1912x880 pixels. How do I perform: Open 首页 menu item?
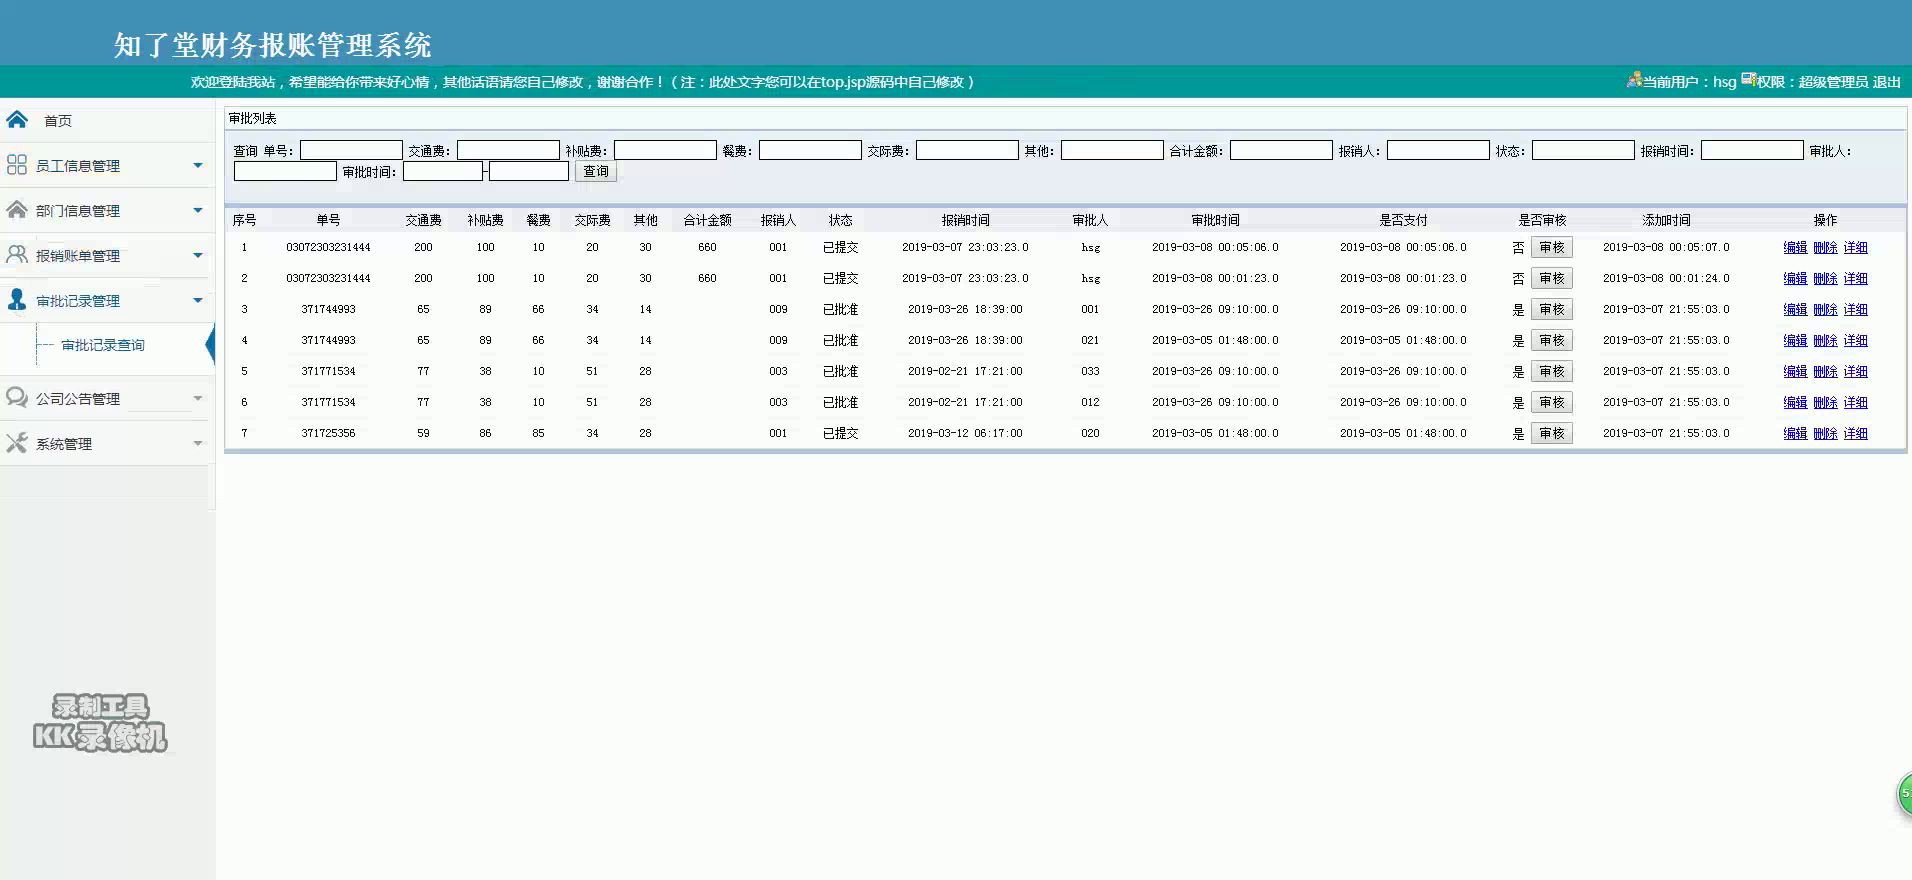pos(58,121)
